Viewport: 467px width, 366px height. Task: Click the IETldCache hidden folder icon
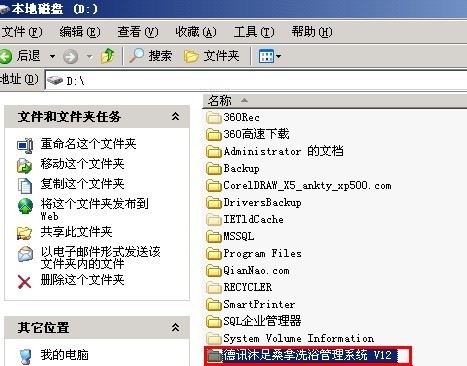[214, 220]
